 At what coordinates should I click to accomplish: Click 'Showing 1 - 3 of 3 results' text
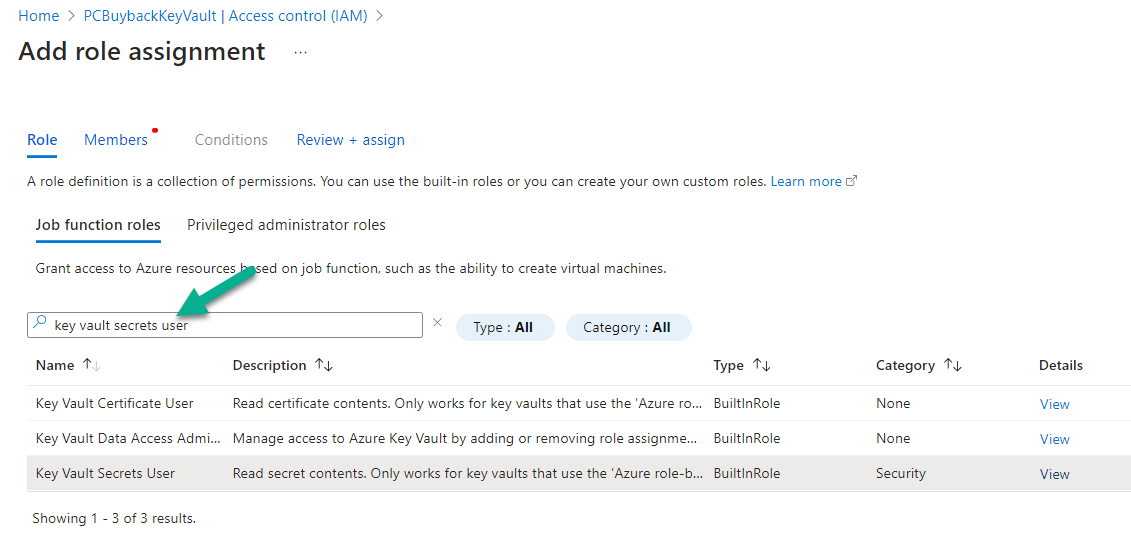114,517
